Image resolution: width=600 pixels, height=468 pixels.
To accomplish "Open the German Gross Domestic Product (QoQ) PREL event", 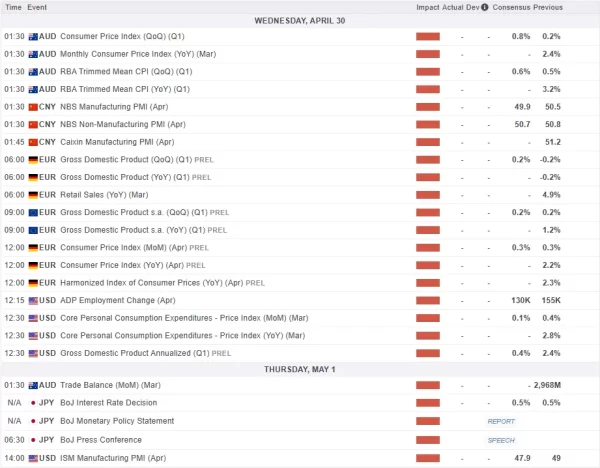I will tap(137, 160).
